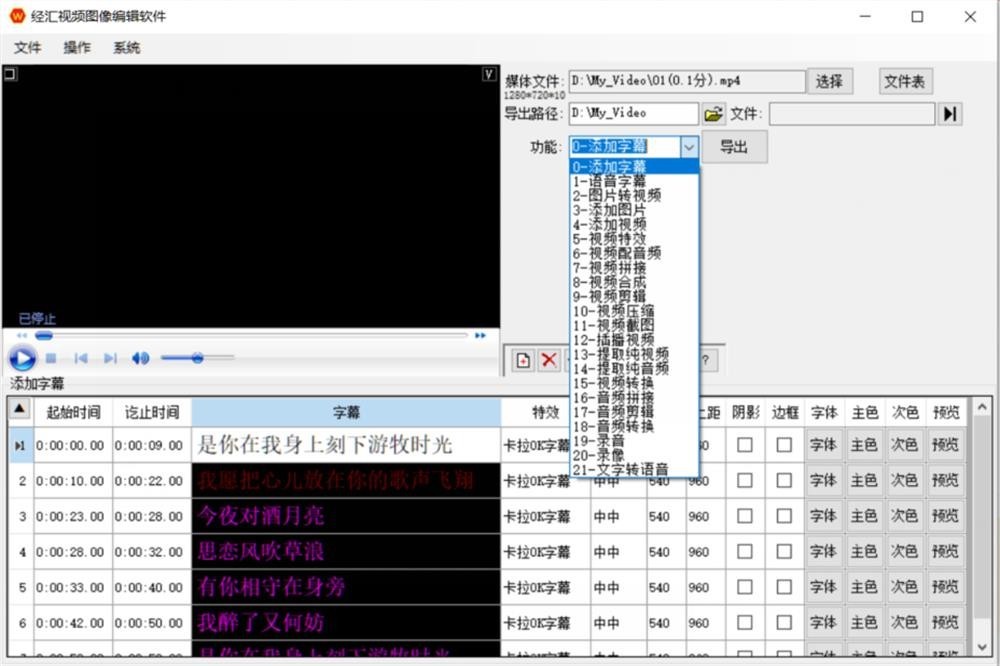Click the Stop playback square icon
The width and height of the screenshot is (1000, 666).
tap(51, 358)
